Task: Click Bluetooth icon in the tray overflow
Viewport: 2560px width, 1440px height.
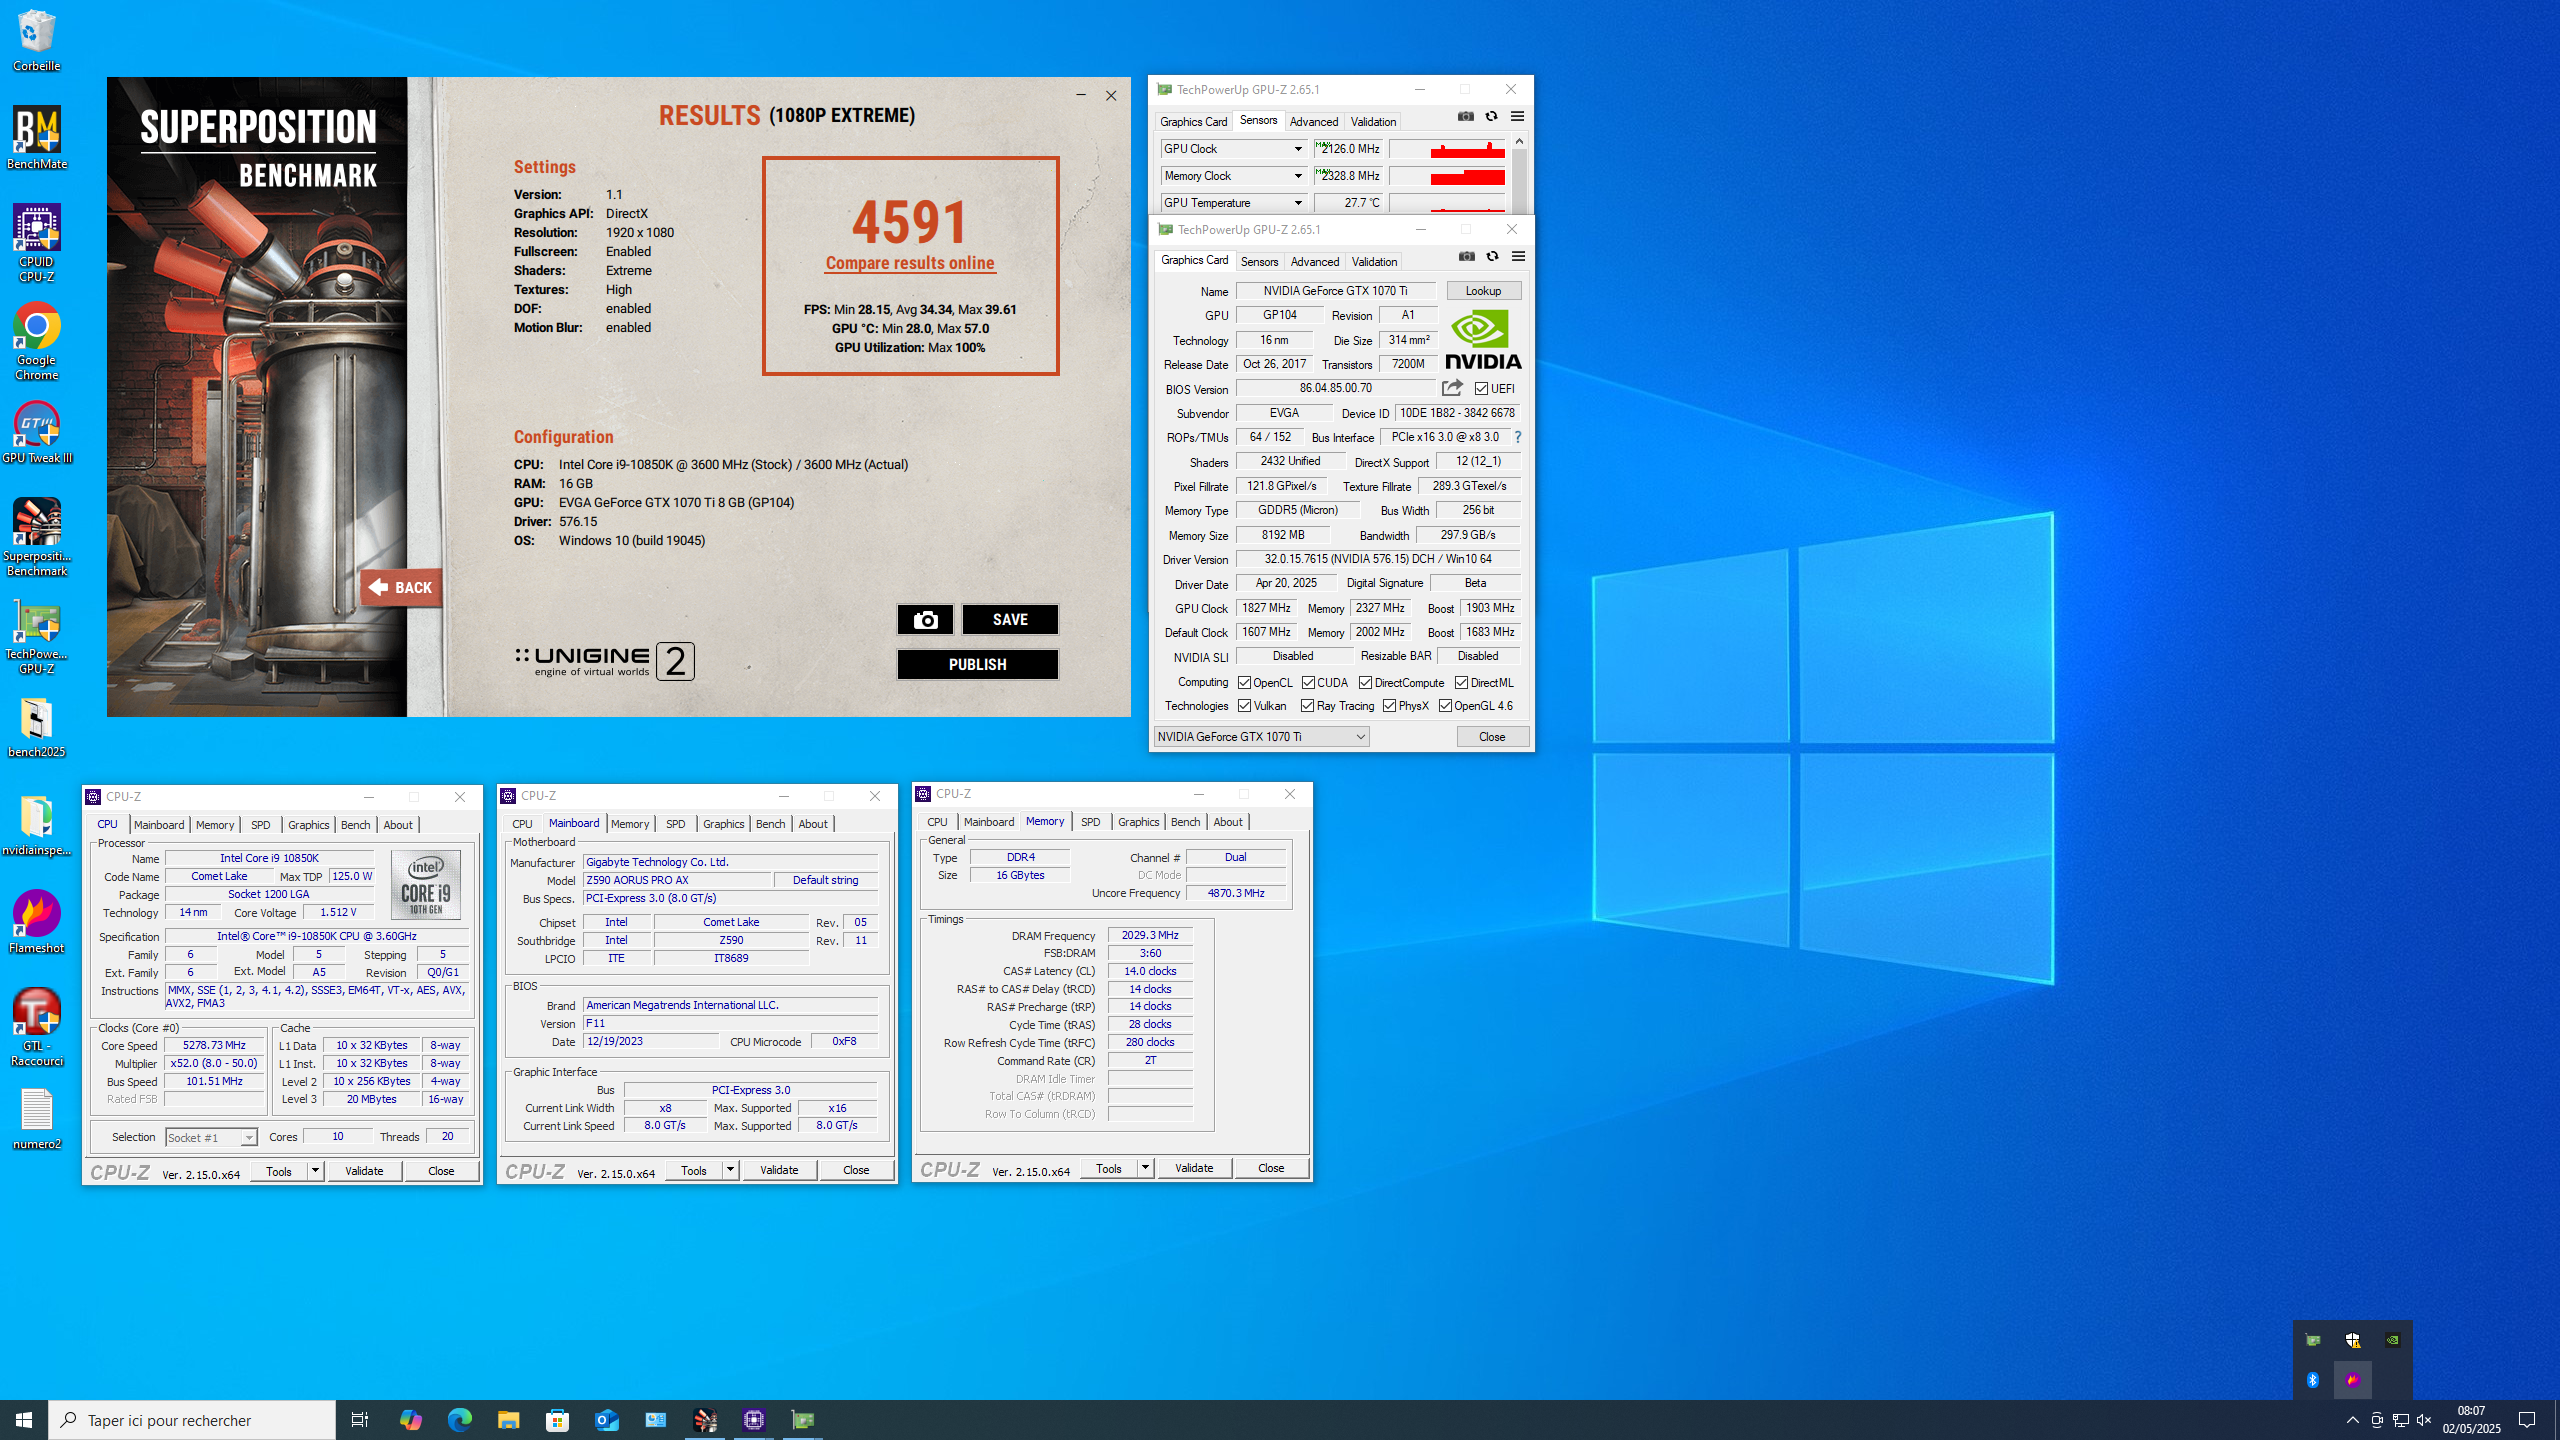Action: pyautogui.click(x=2313, y=1380)
